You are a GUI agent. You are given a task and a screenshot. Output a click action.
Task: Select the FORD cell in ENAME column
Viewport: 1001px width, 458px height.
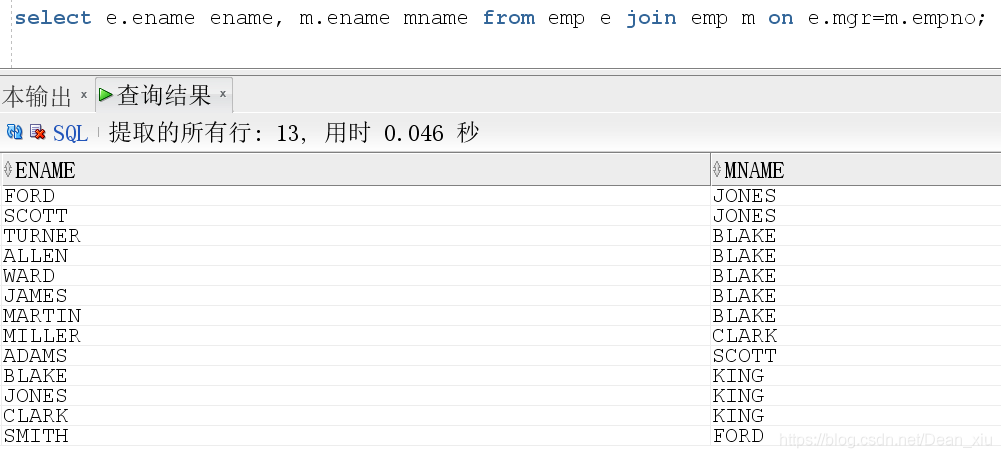(356, 195)
